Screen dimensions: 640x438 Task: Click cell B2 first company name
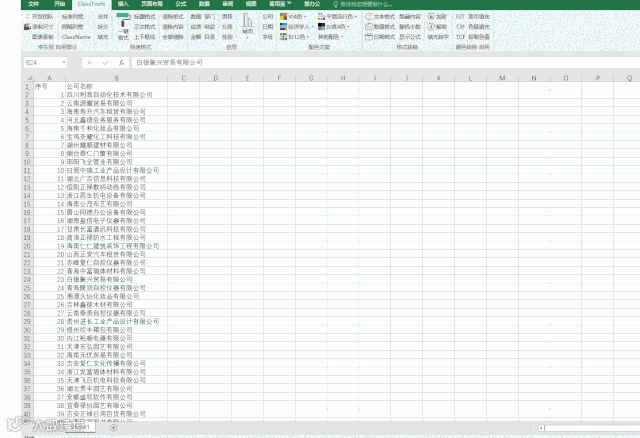coord(116,95)
